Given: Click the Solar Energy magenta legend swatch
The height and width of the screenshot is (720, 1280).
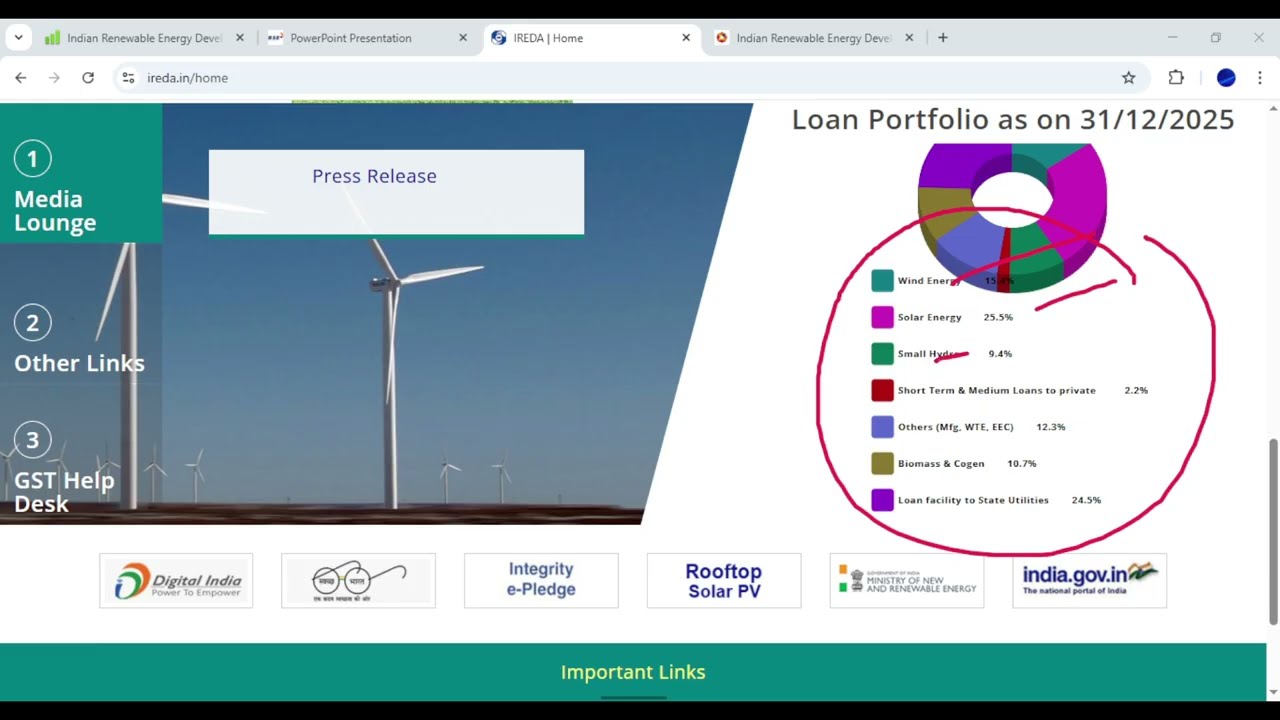Looking at the screenshot, I should 882,317.
